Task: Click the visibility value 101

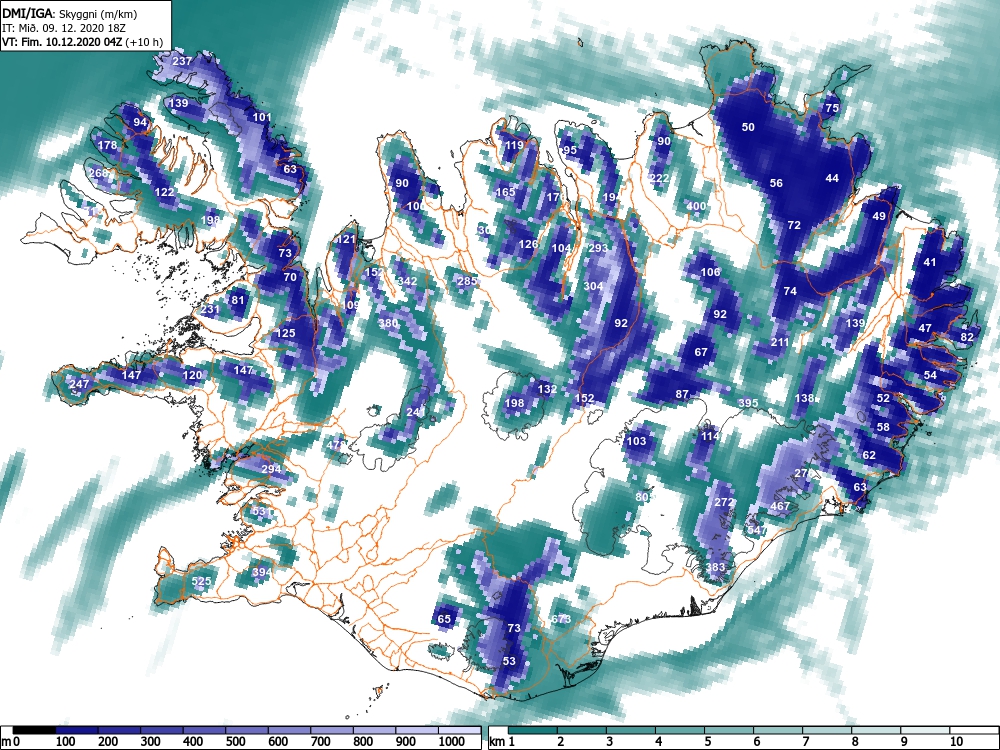Action: point(262,117)
